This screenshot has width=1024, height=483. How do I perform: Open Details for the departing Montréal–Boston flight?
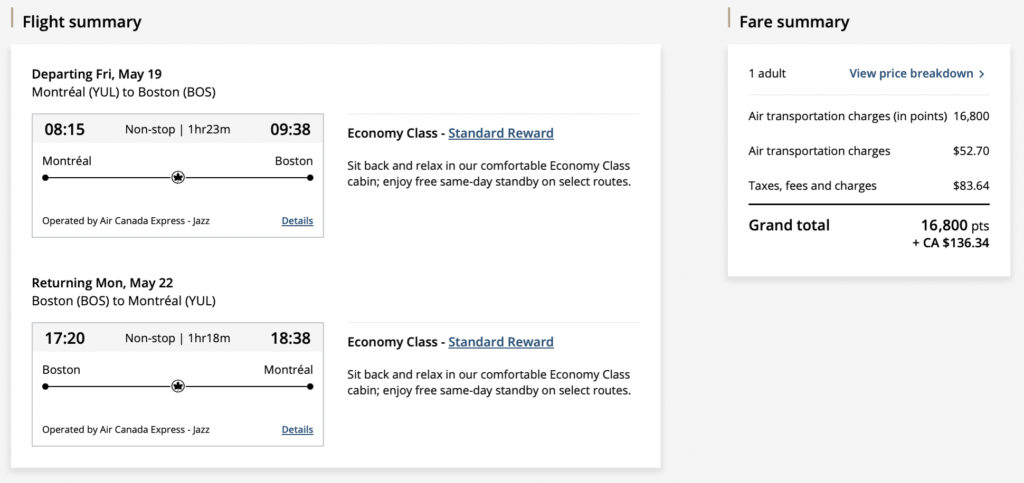[x=297, y=221]
